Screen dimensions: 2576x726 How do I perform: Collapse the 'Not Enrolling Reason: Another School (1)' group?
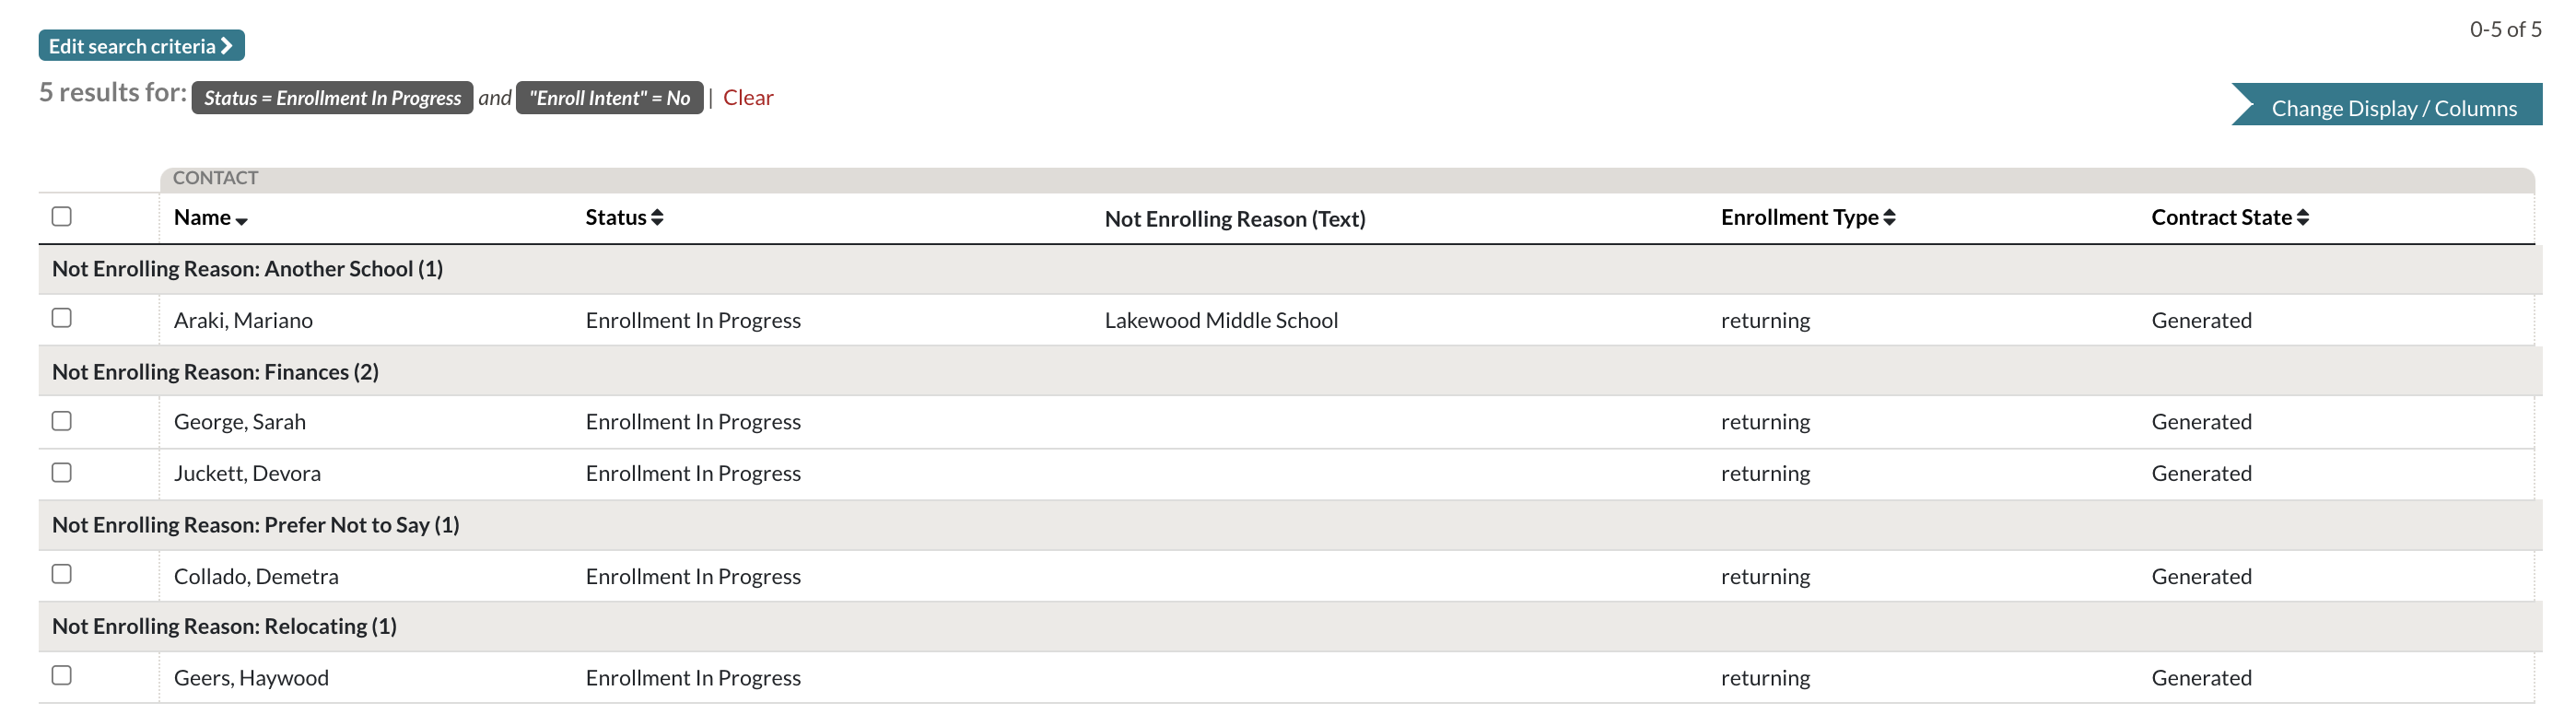(x=246, y=268)
